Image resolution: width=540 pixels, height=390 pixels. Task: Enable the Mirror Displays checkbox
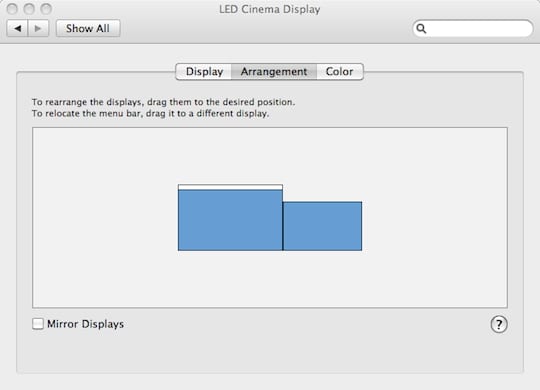point(38,324)
